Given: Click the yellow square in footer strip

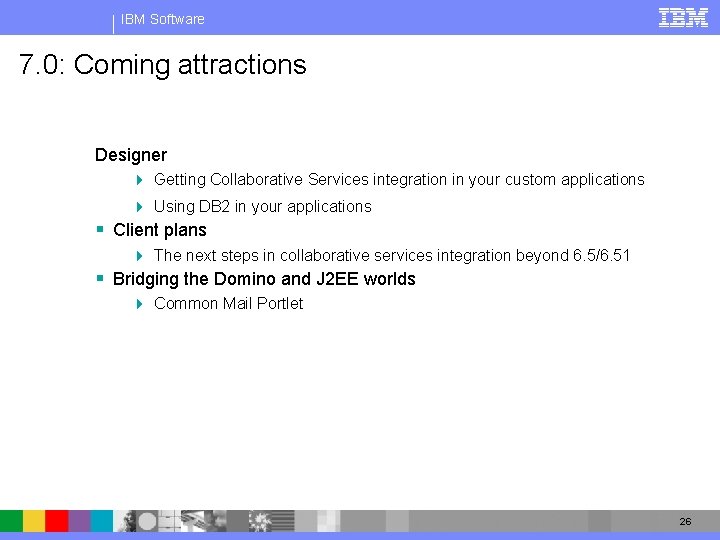Looking at the screenshot, I should click(34, 521).
